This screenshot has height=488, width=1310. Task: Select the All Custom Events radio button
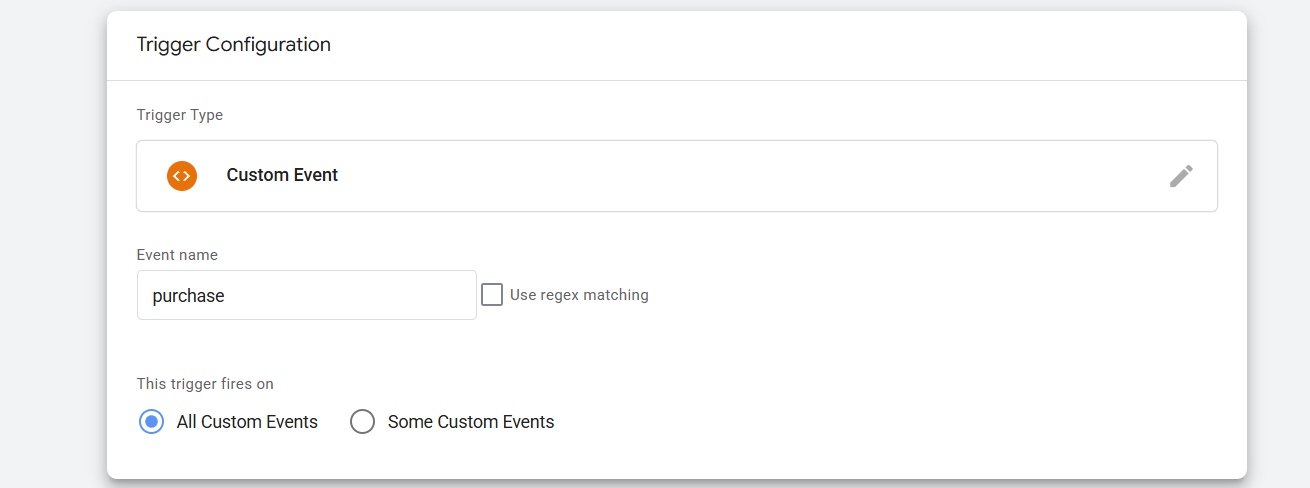tap(151, 422)
